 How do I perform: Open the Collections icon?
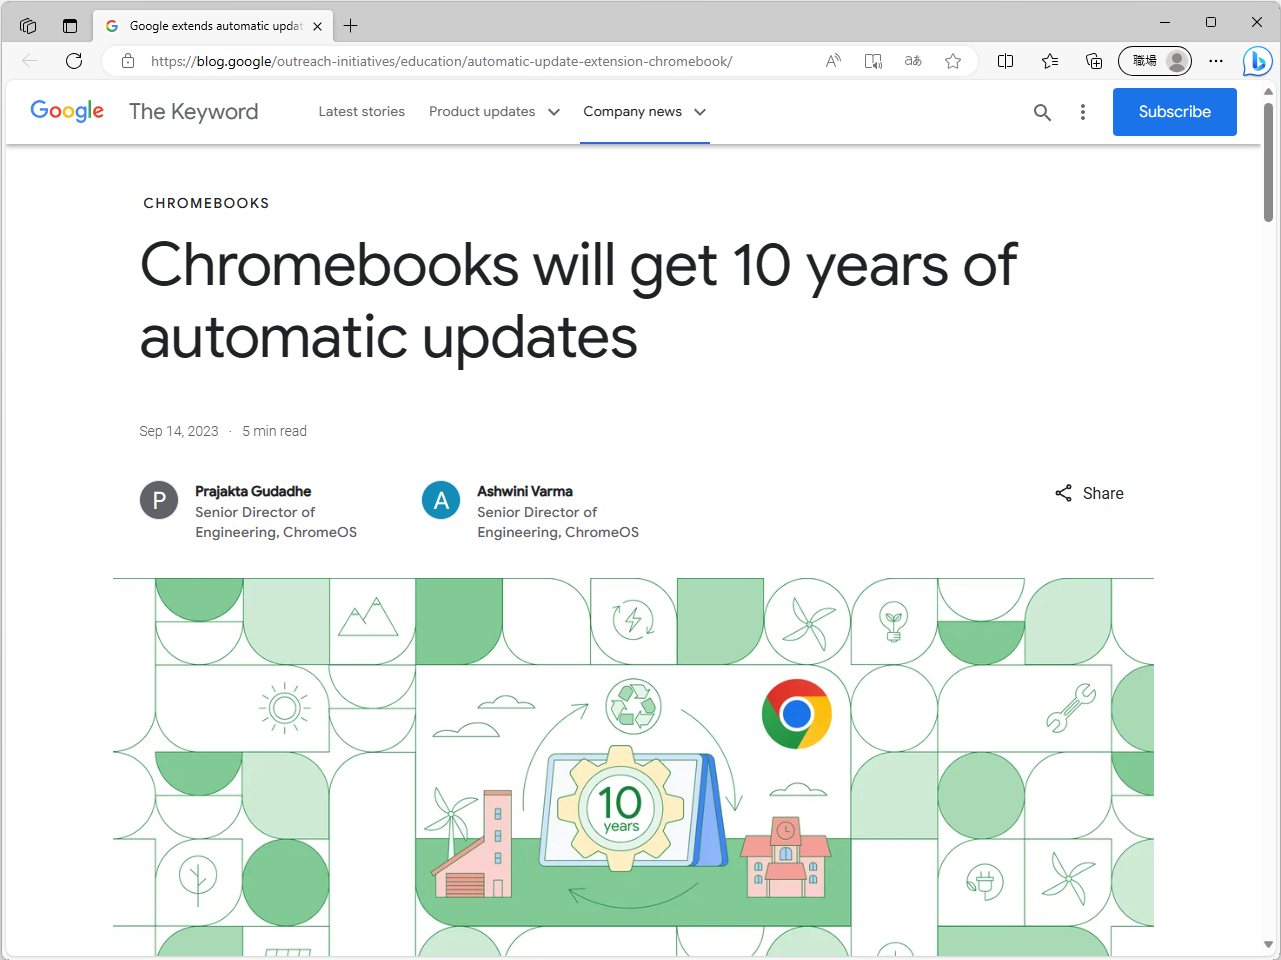coord(1093,61)
